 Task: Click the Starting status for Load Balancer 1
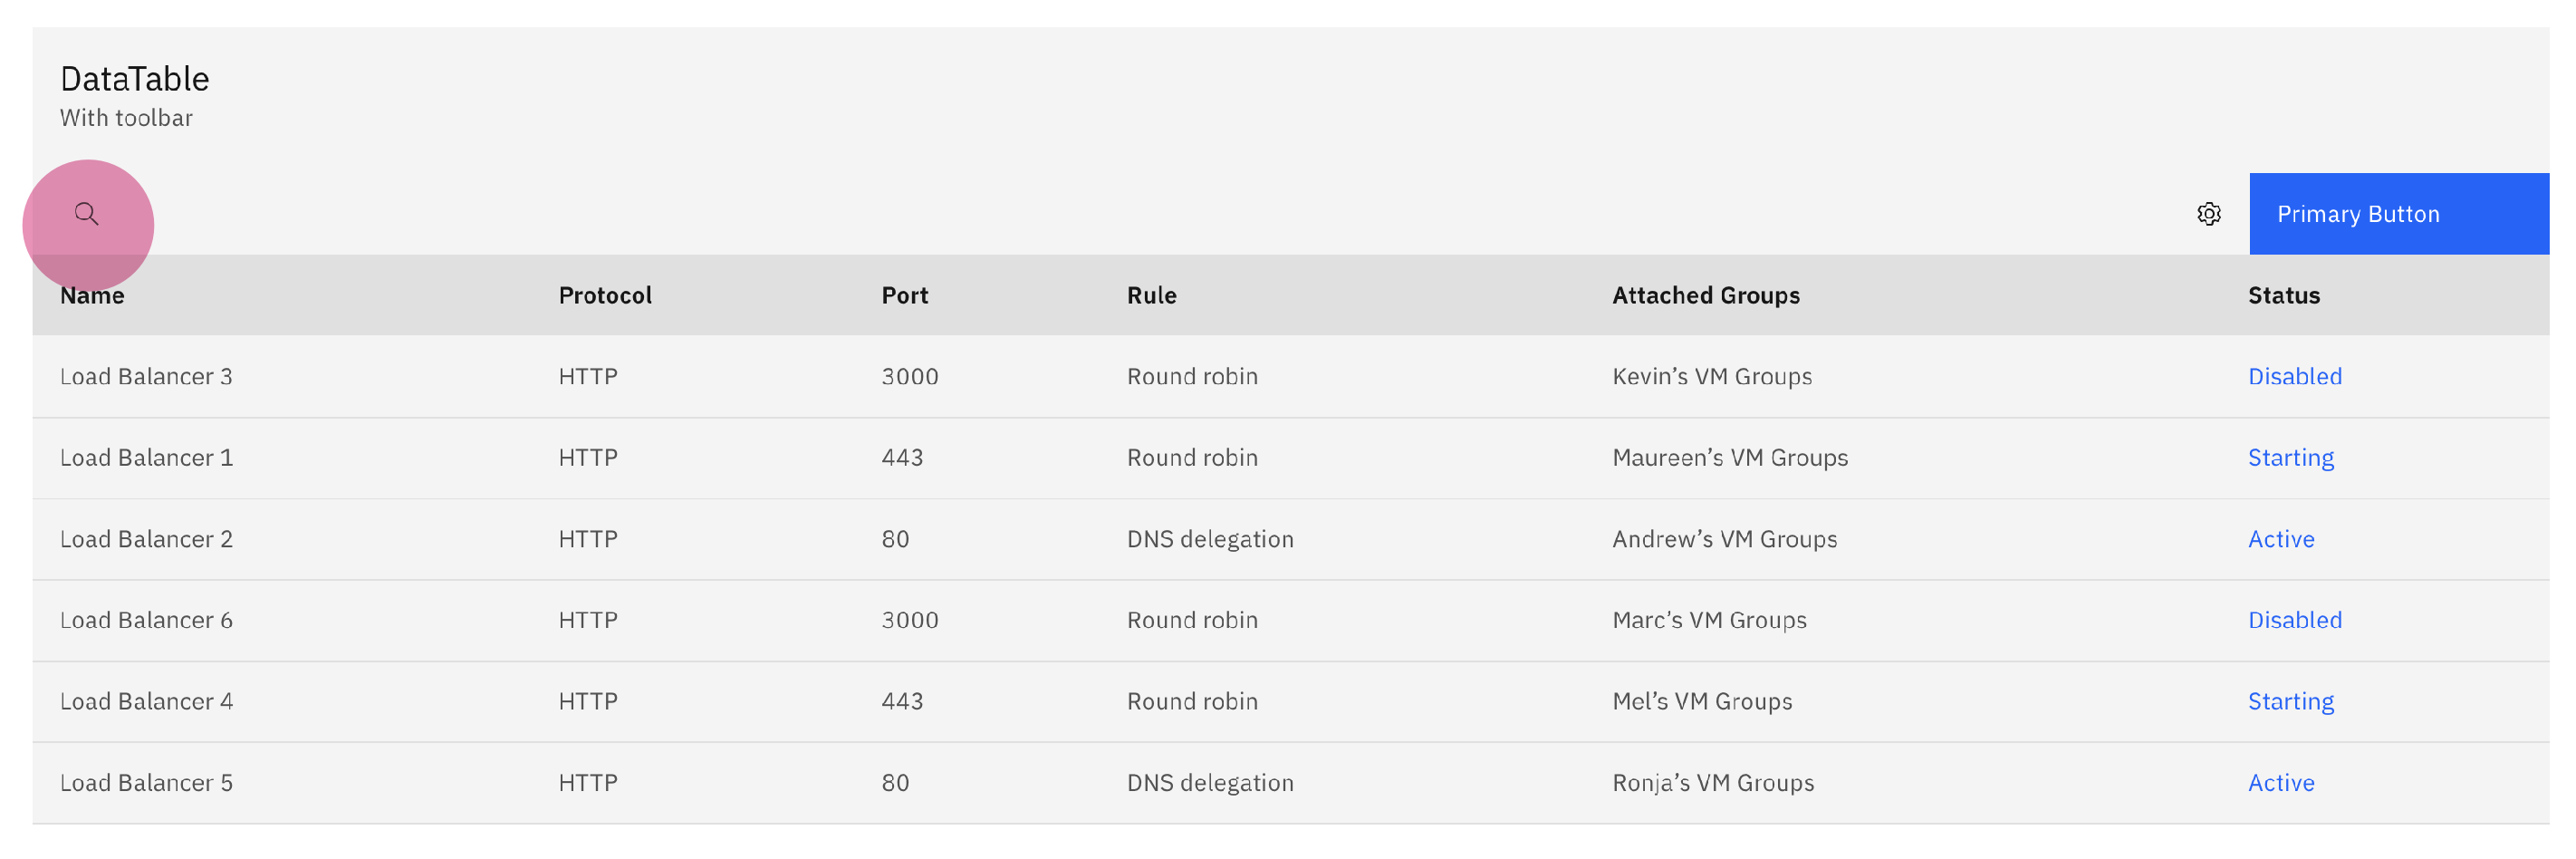2291,457
